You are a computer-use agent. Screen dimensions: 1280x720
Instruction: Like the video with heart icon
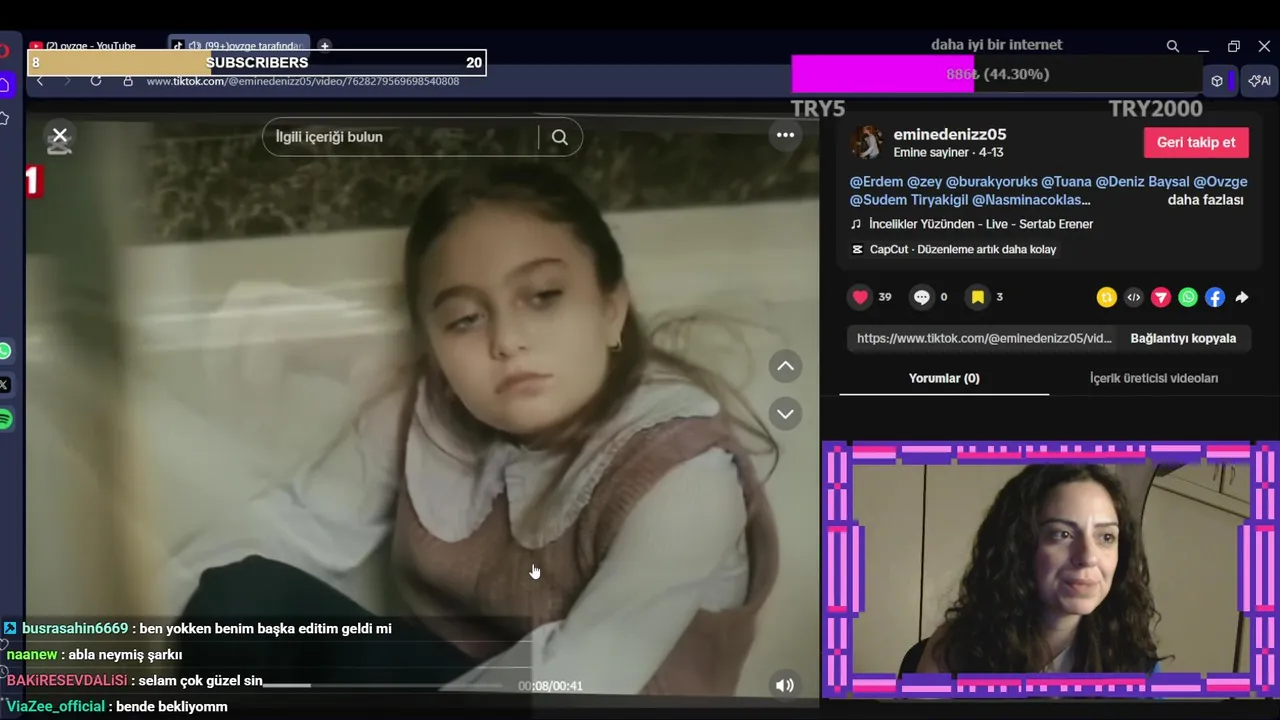pos(860,297)
